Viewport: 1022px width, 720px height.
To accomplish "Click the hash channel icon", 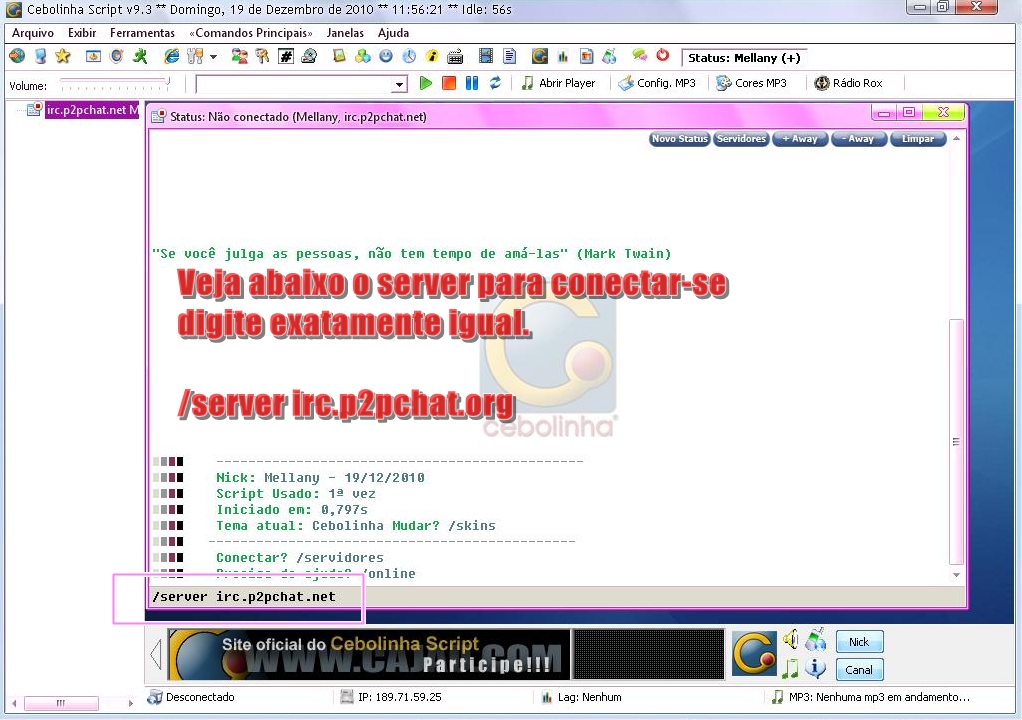I will click(285, 57).
